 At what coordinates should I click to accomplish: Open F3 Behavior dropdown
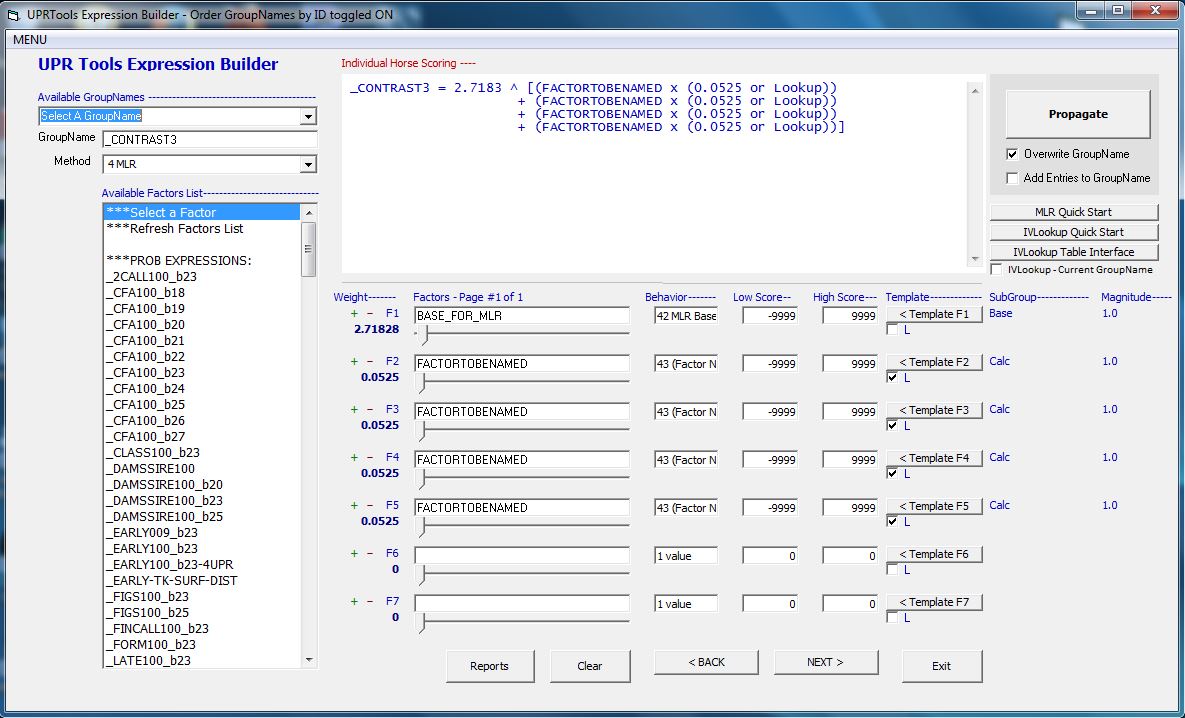tap(686, 412)
